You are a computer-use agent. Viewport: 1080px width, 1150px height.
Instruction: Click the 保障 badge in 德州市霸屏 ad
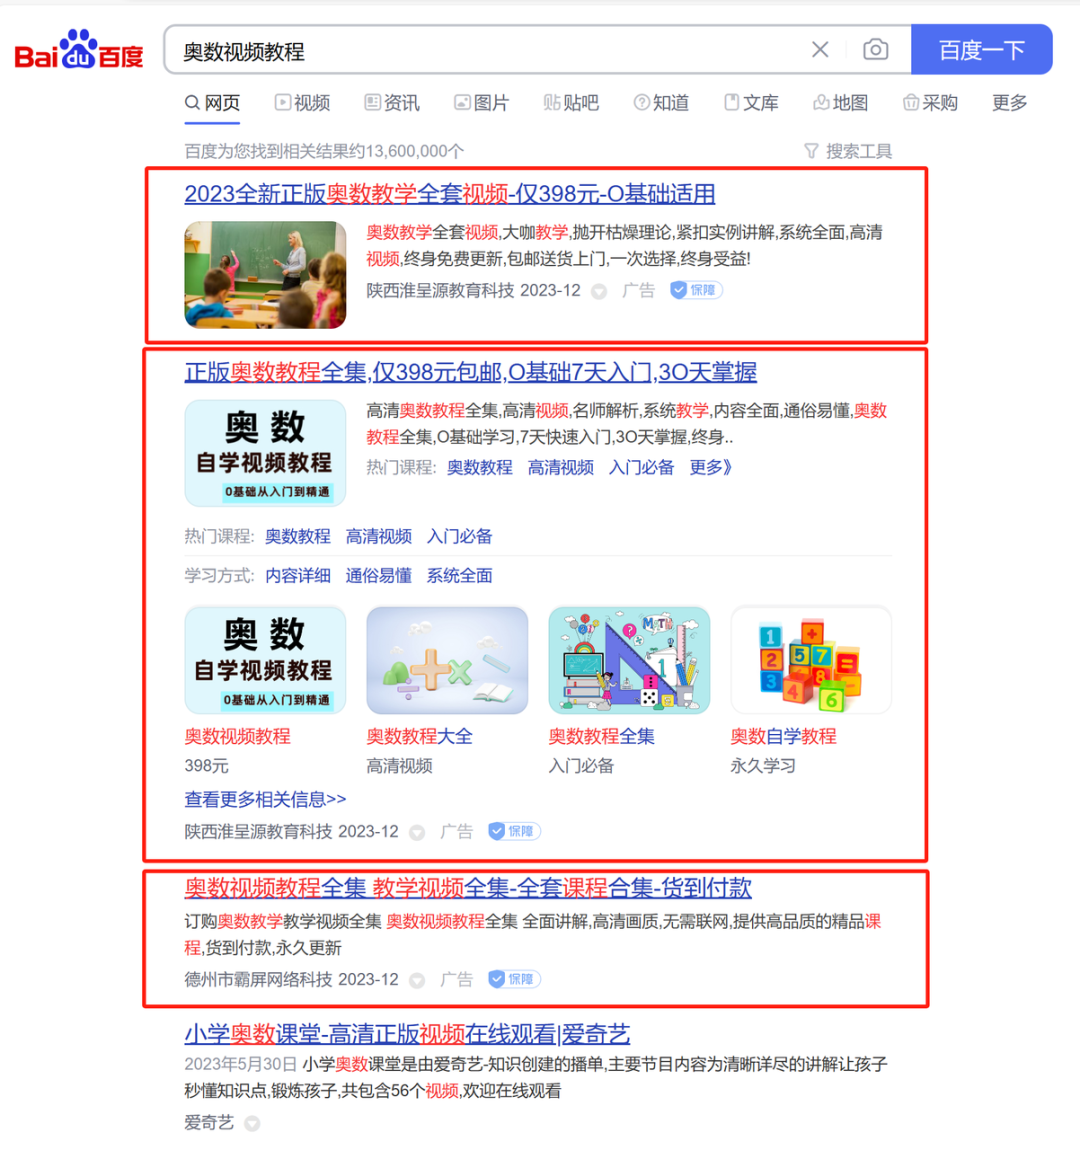click(x=515, y=979)
